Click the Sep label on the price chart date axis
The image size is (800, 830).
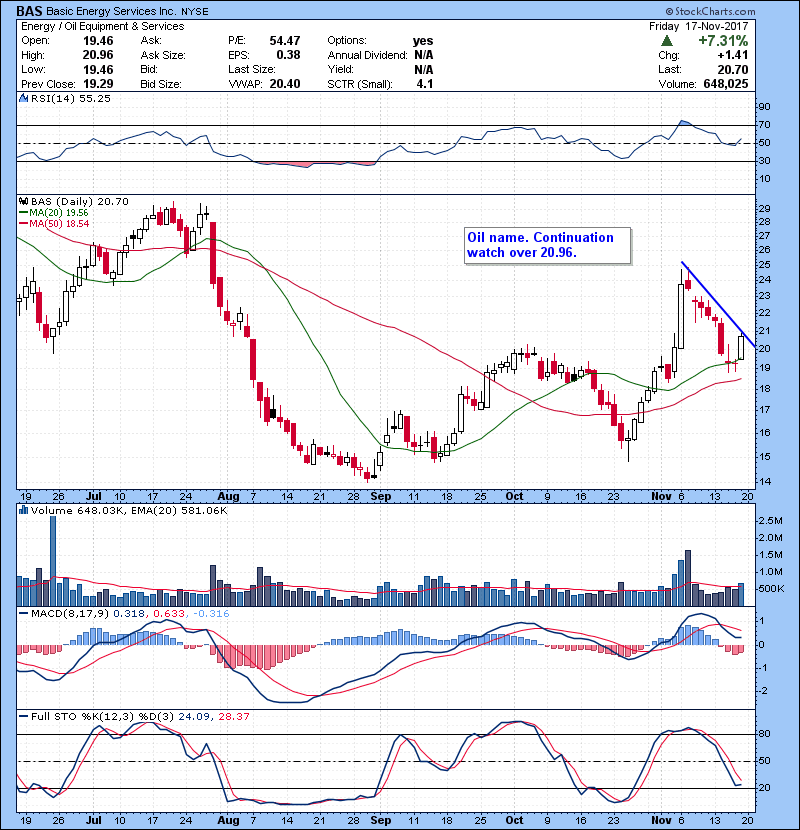tap(381, 496)
